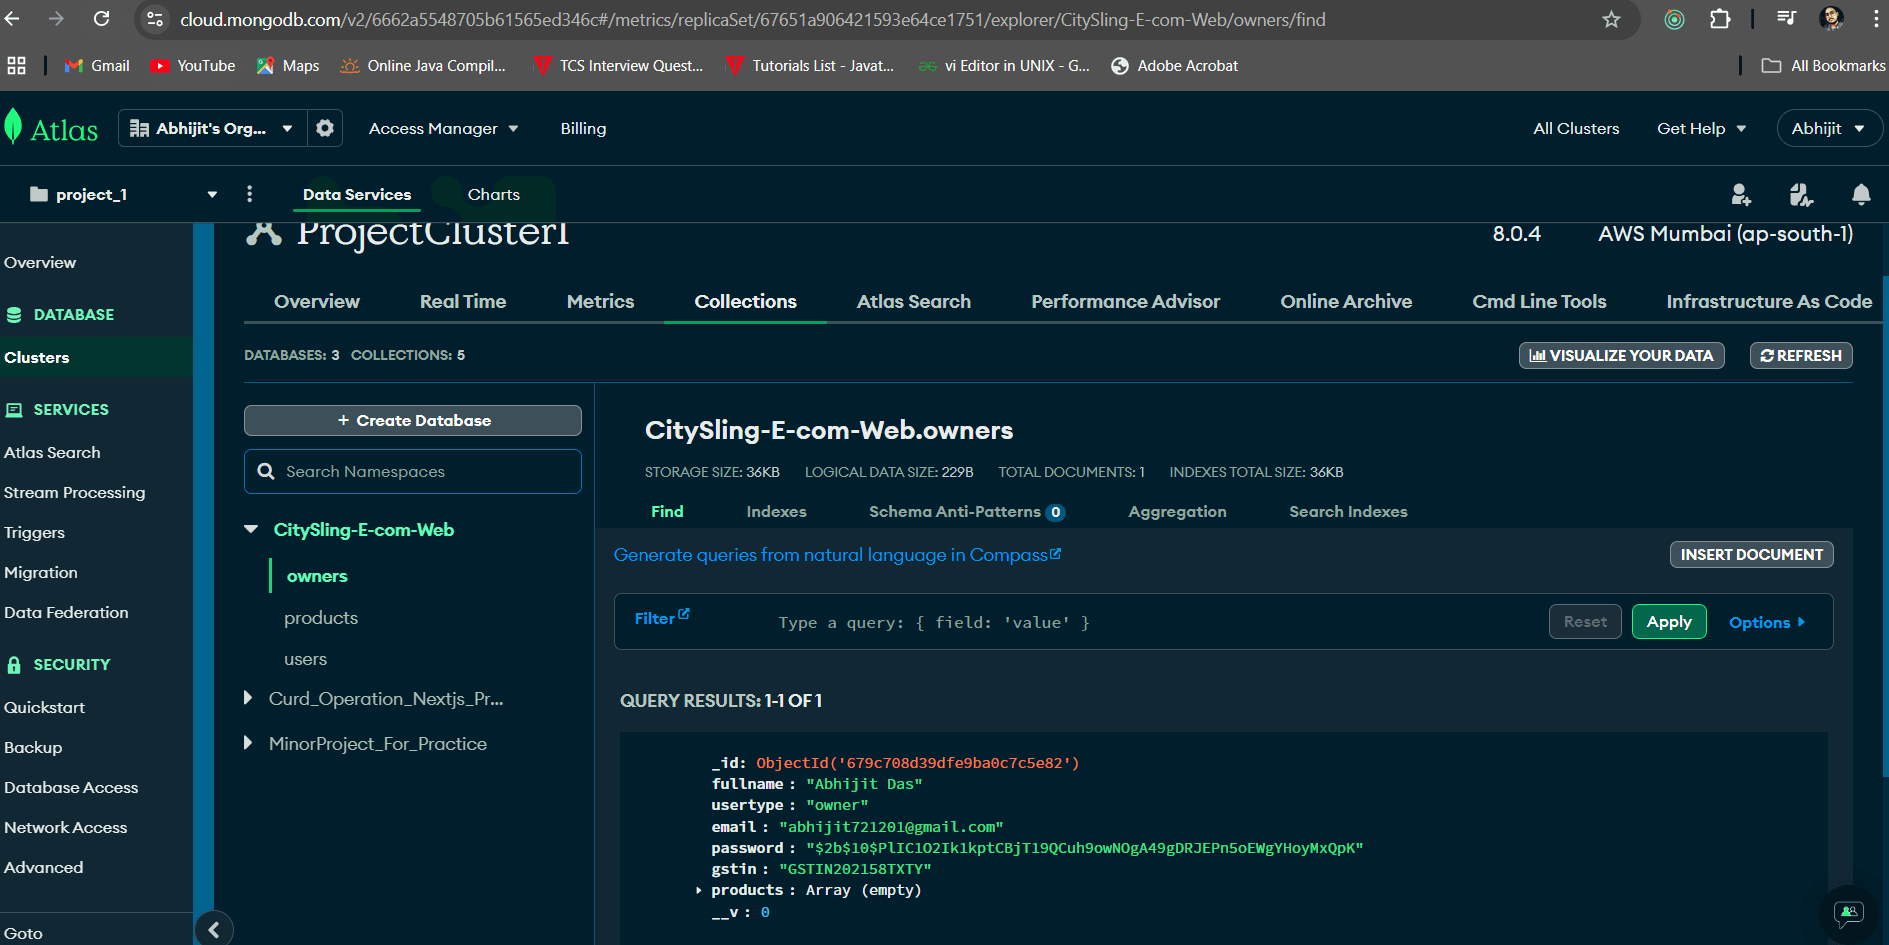This screenshot has width=1889, height=945.
Task: Click the Reset filter button
Action: tap(1585, 621)
